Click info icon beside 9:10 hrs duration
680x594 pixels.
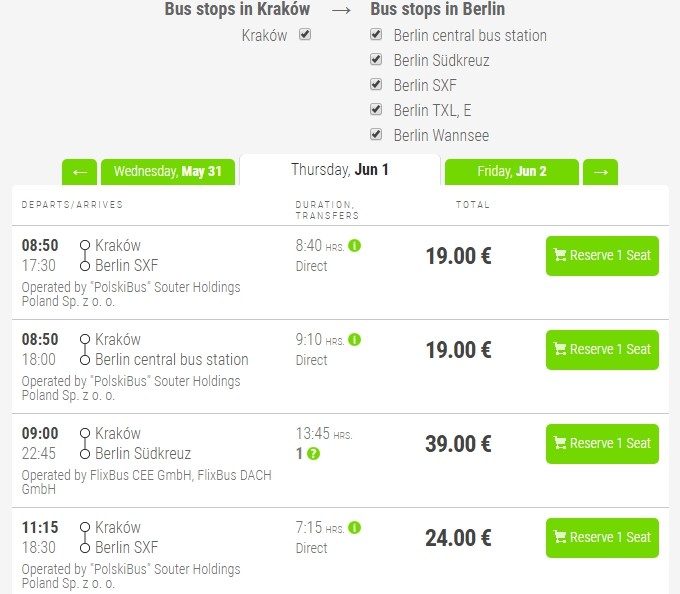(355, 340)
